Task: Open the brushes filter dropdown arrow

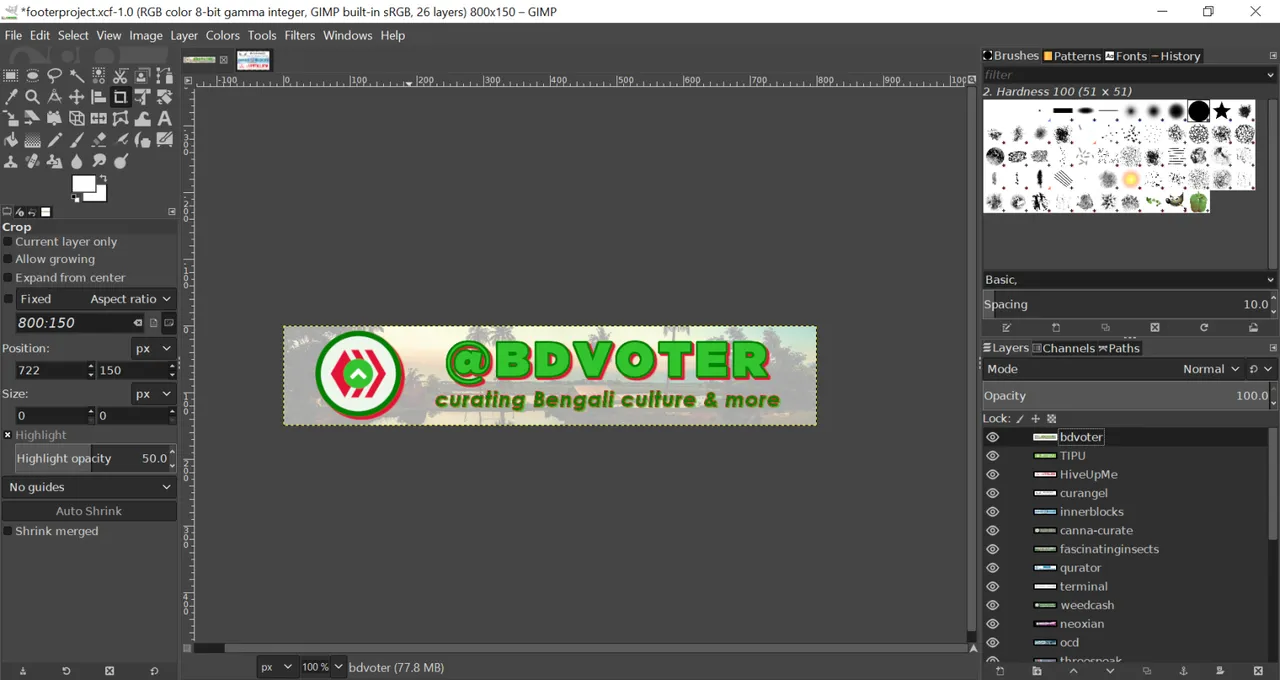Action: point(1271,75)
